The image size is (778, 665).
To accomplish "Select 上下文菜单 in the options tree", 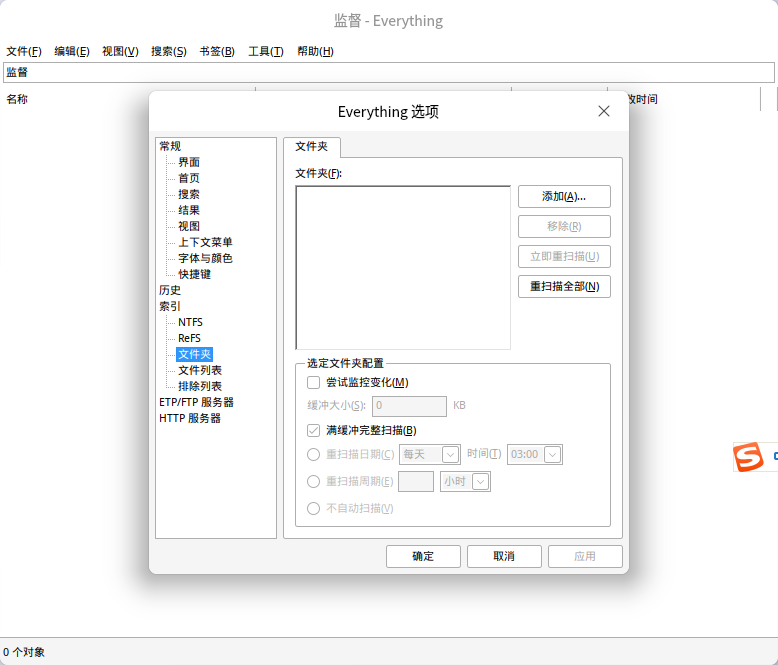I will (205, 242).
